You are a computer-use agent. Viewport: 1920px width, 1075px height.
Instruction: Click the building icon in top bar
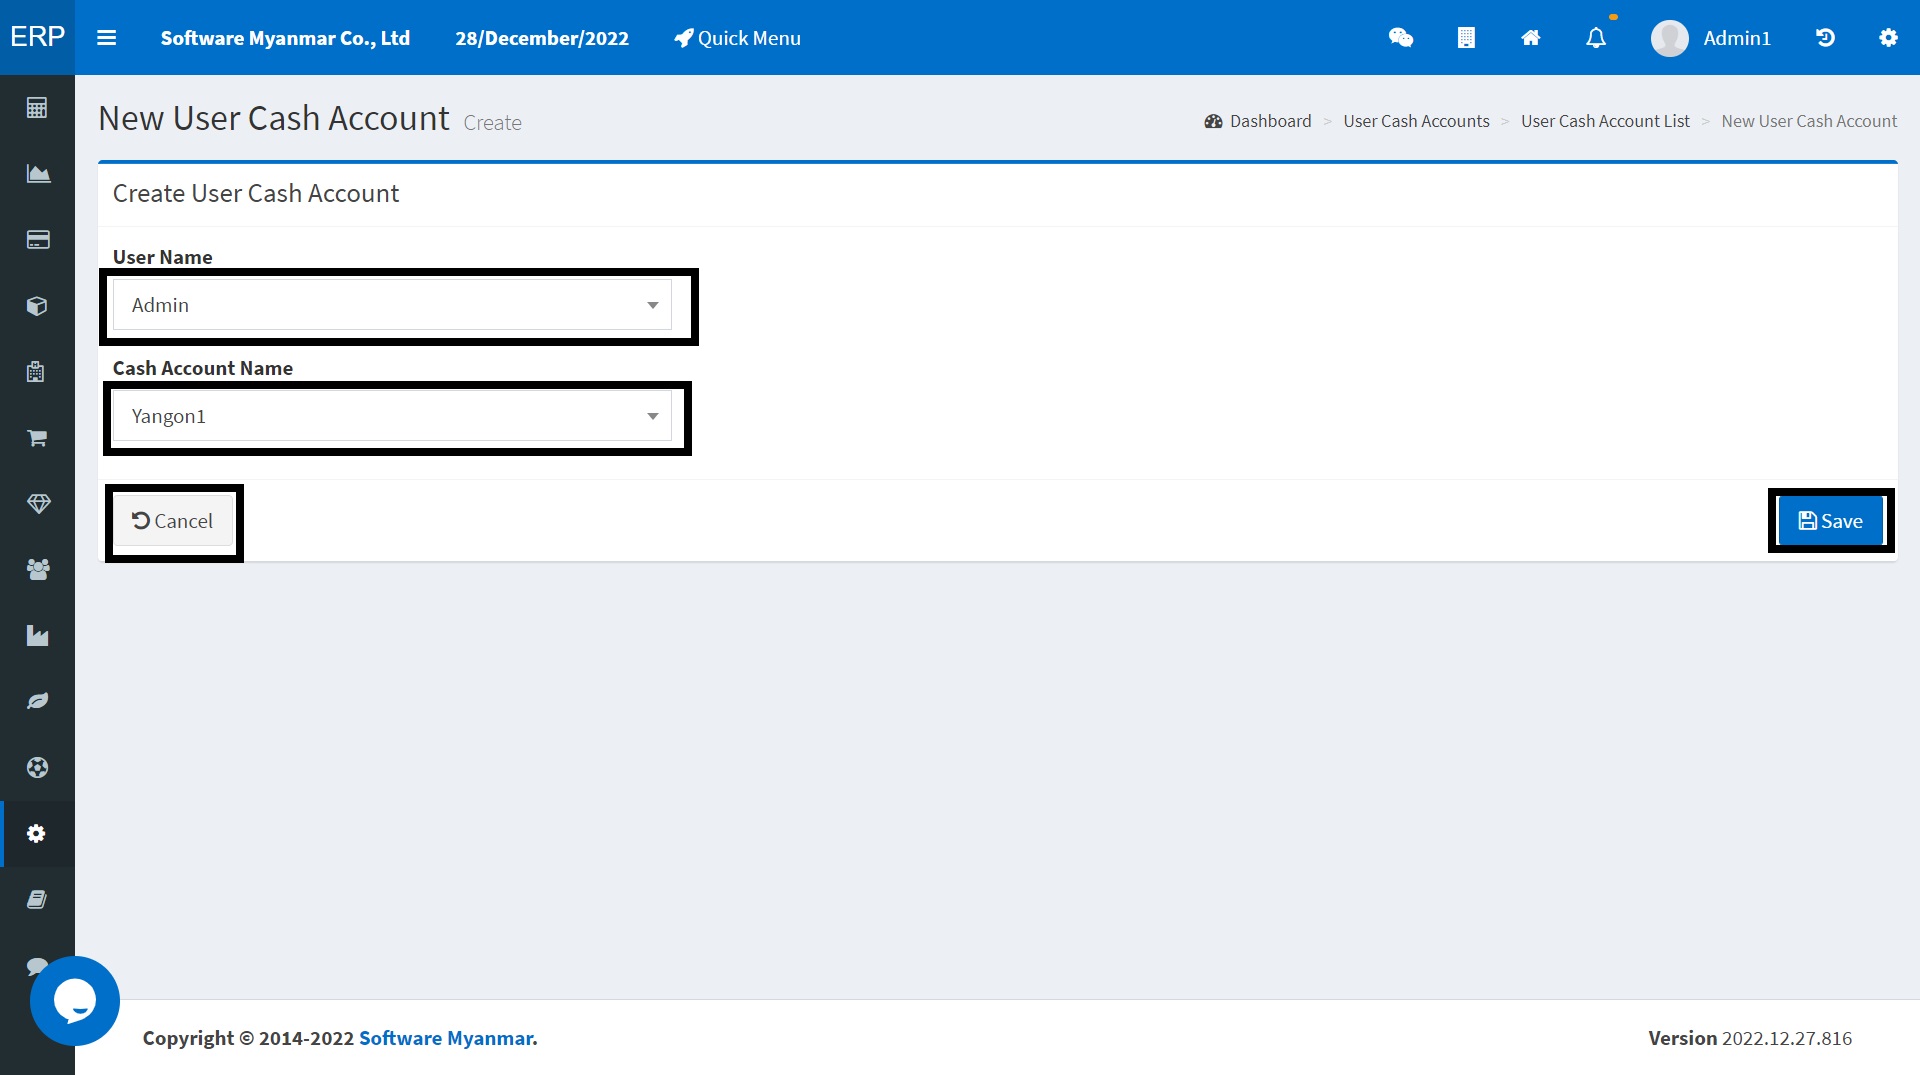[1466, 38]
